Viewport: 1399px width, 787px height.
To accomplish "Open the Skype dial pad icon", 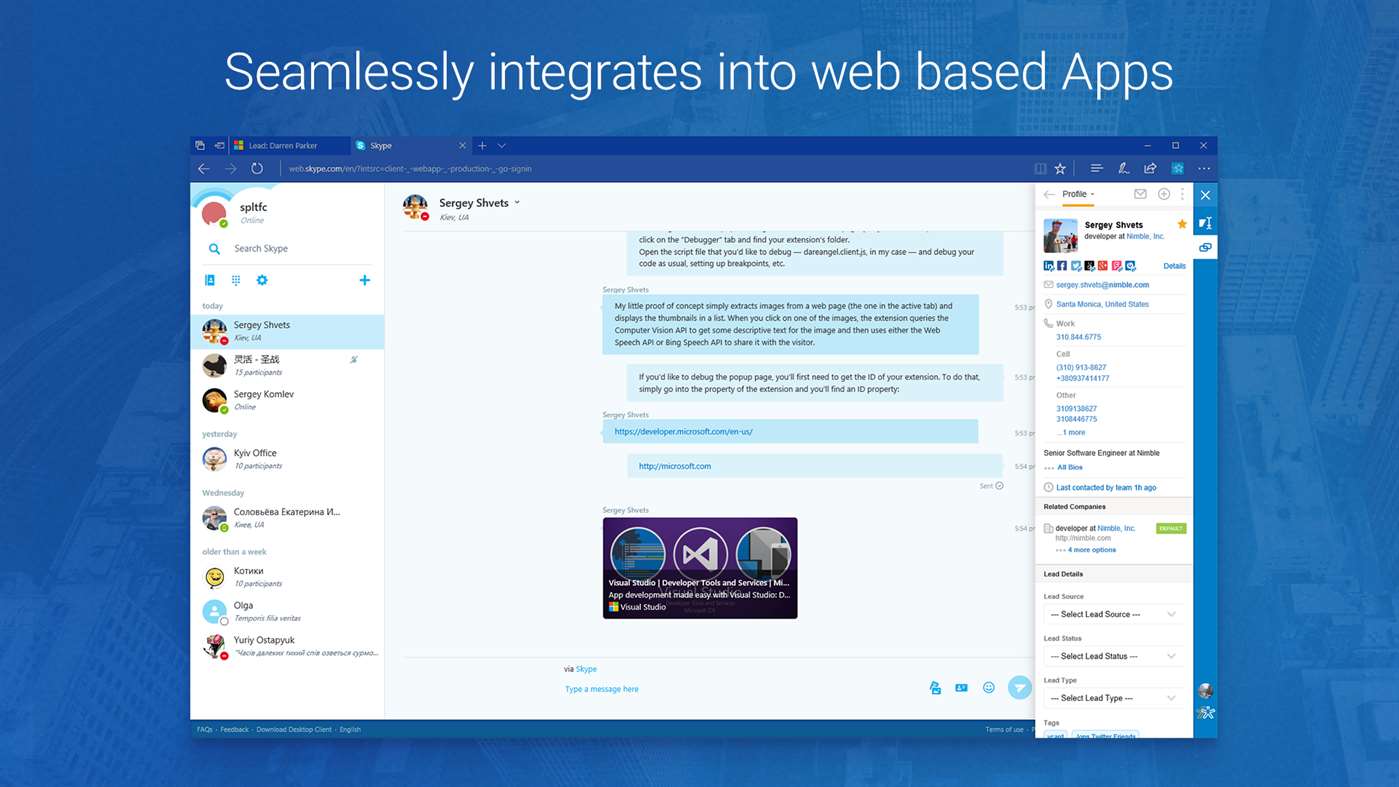I will coord(236,280).
